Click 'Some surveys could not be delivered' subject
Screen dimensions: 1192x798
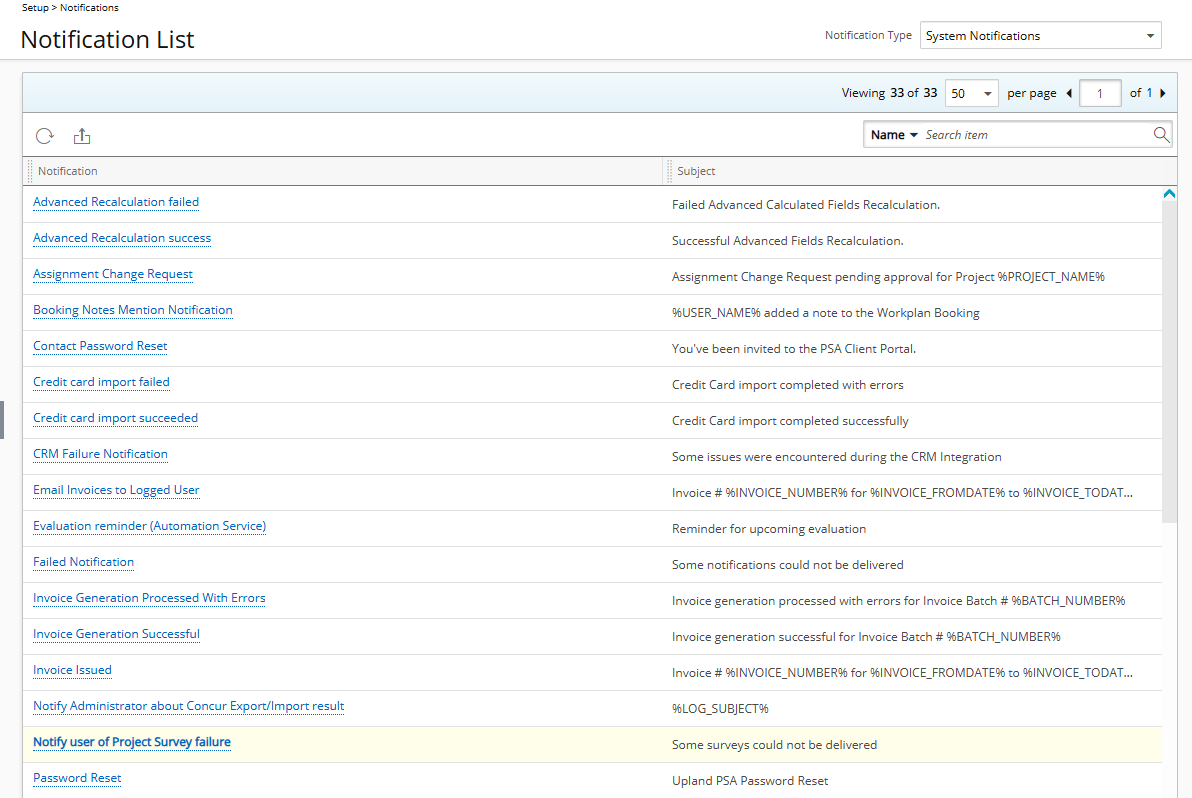[x=774, y=745]
